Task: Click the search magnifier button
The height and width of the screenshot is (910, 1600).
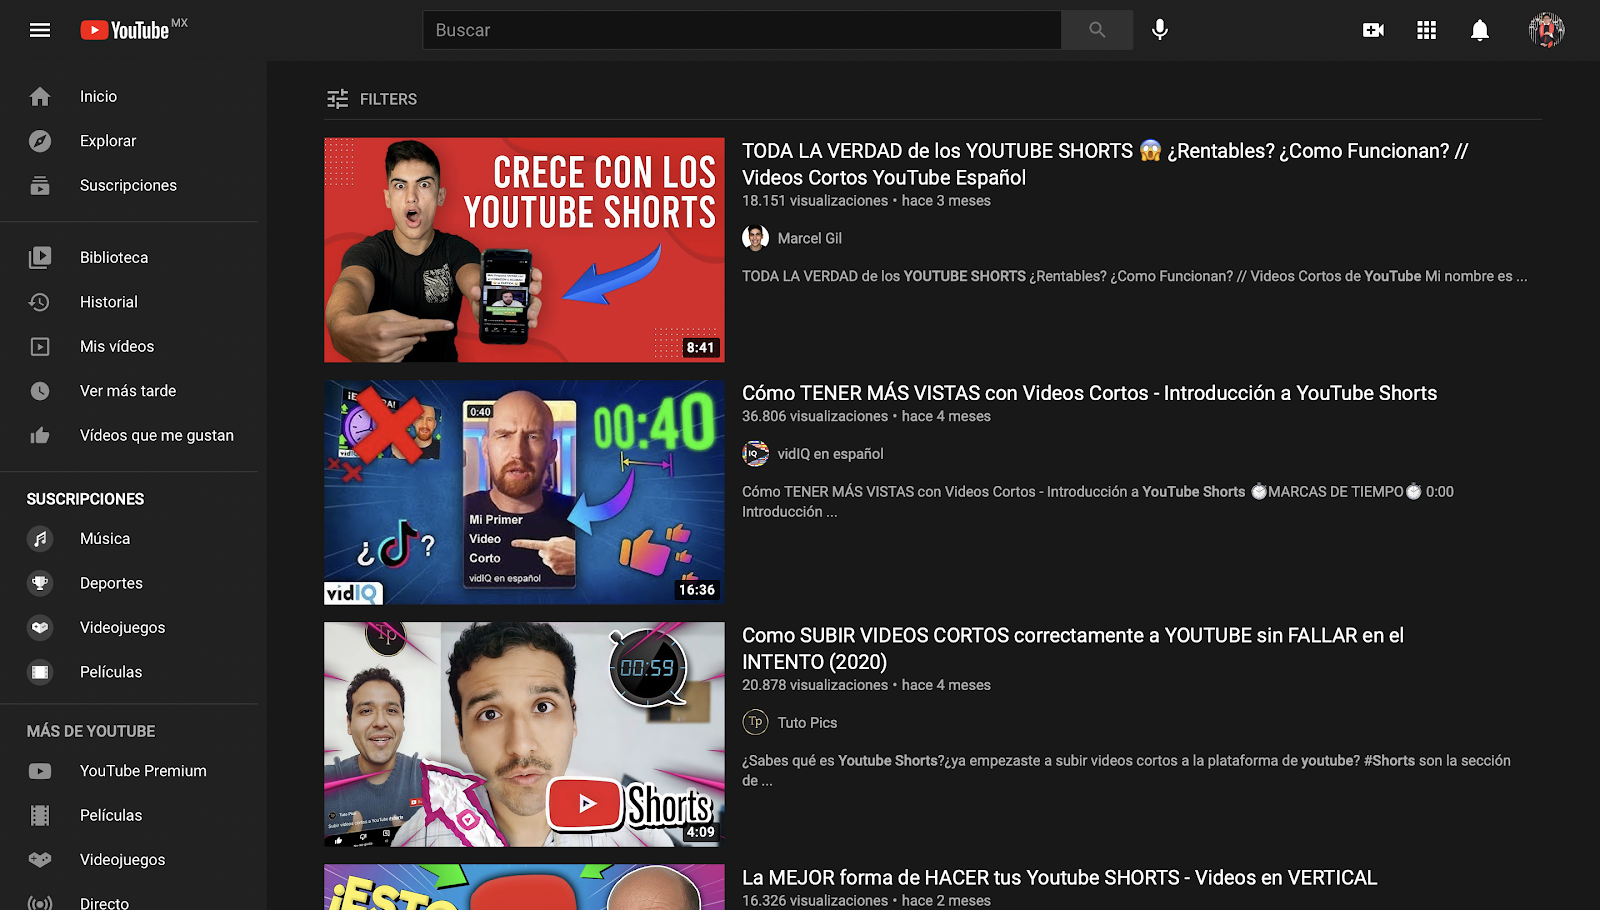Action: tap(1097, 30)
